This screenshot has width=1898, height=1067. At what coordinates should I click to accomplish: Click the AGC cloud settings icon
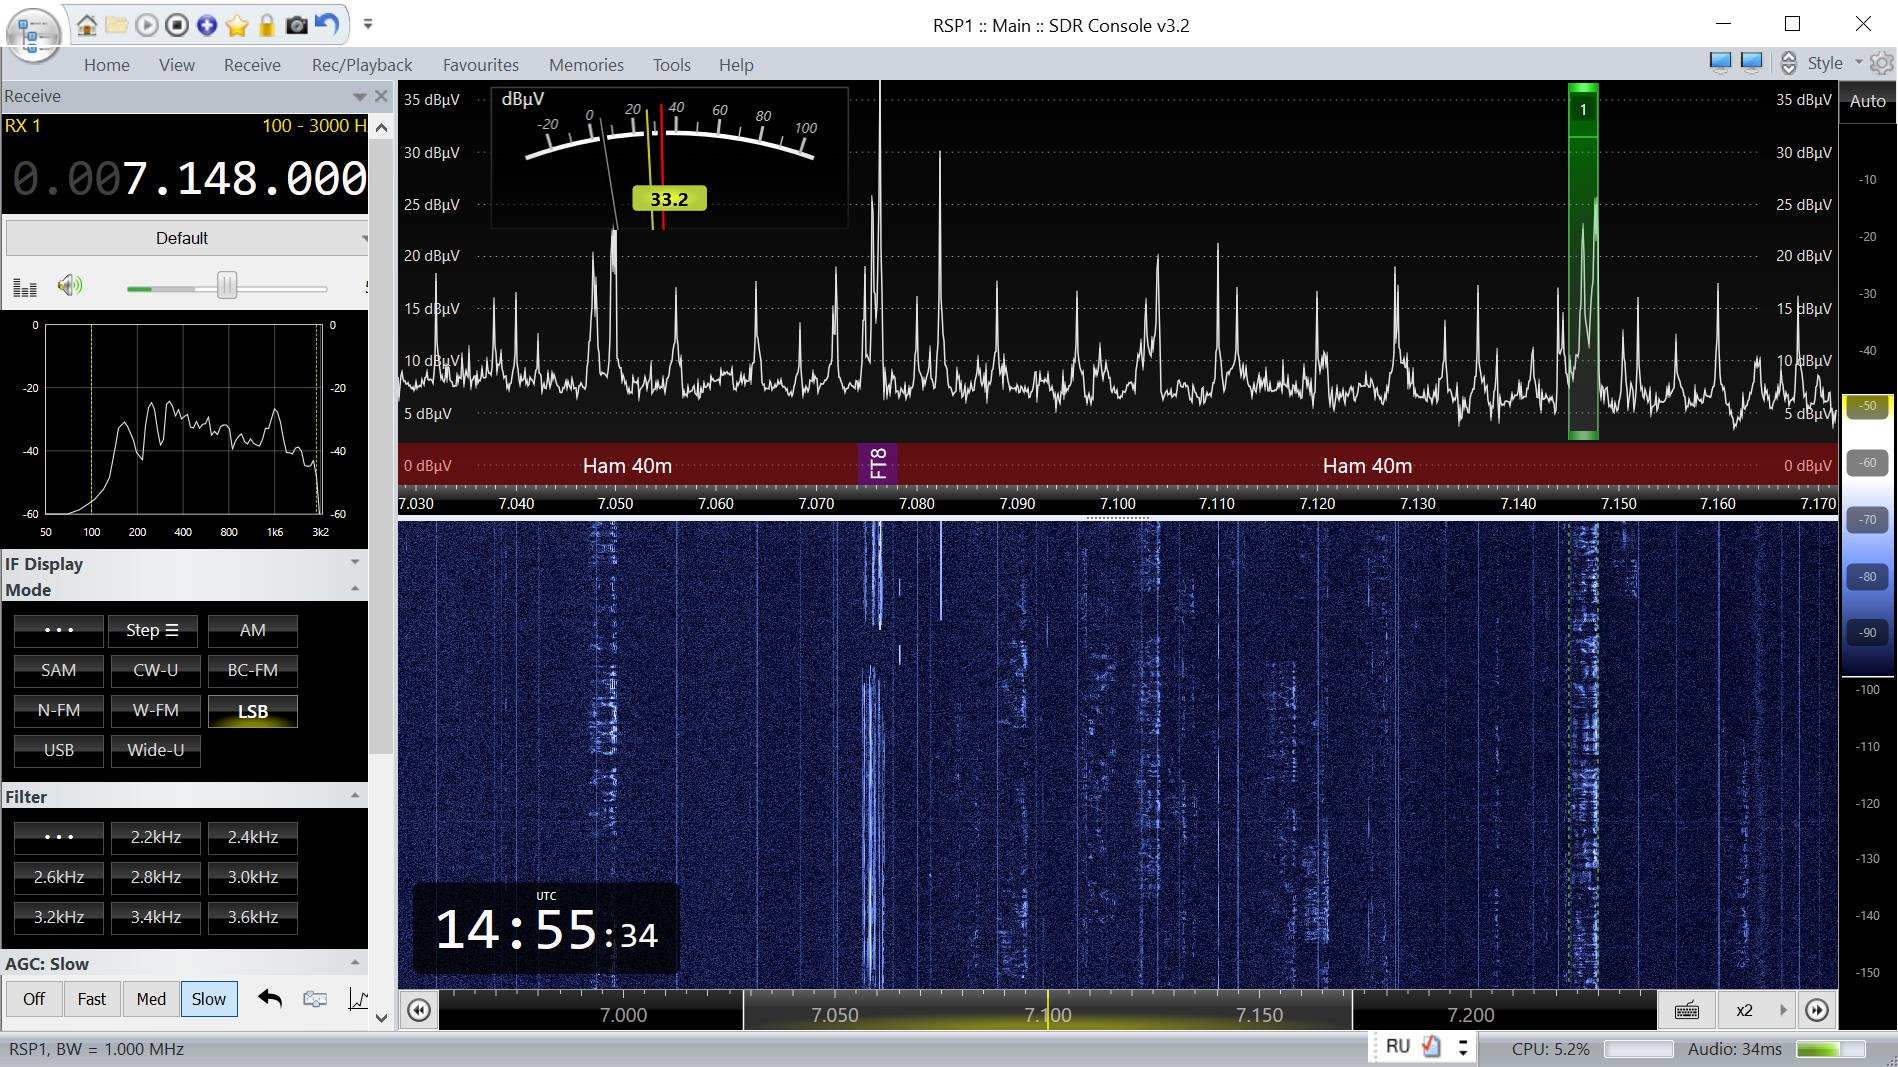[x=315, y=998]
